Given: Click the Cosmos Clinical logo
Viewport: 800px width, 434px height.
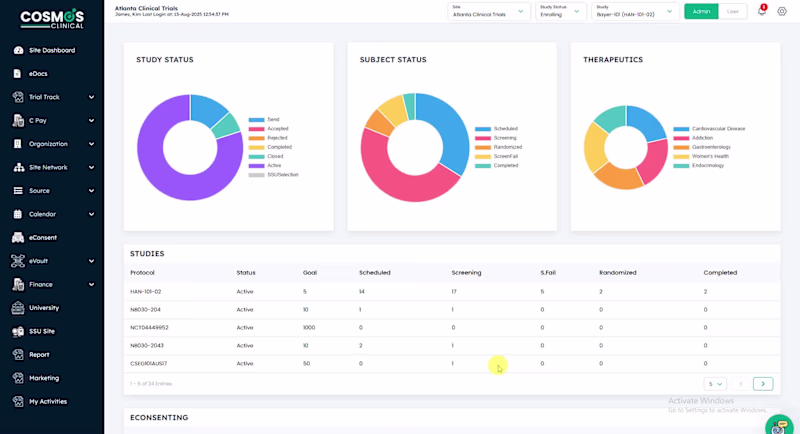Looking at the screenshot, I should tap(52, 19).
